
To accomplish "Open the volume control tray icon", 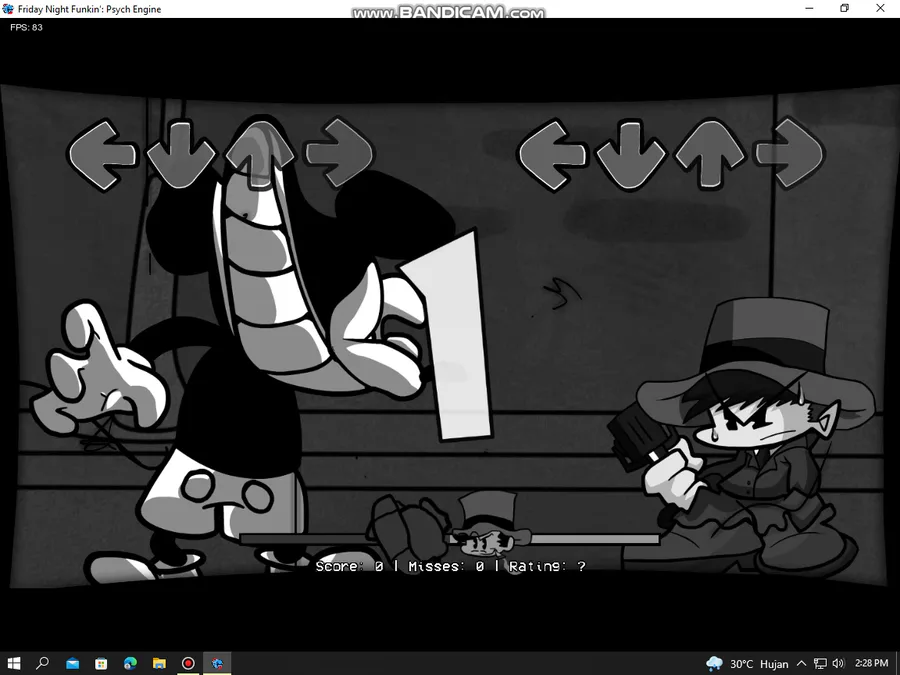I will tap(838, 664).
